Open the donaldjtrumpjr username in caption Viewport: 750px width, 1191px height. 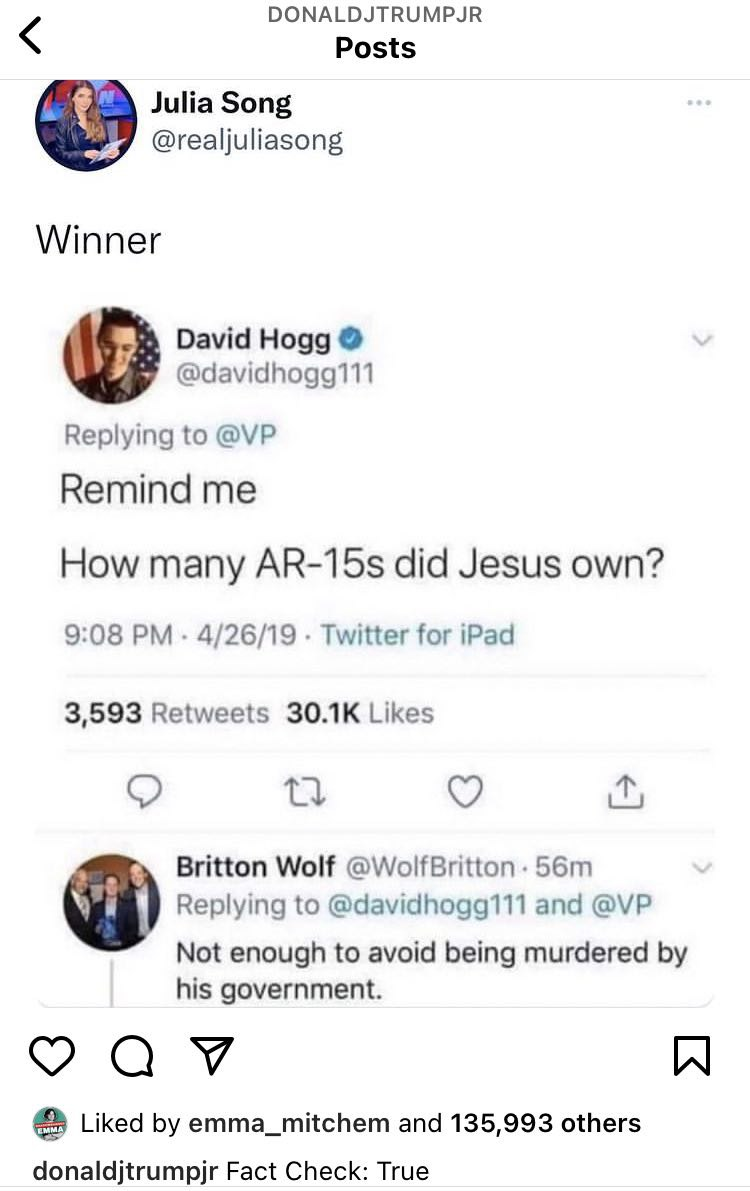(x=125, y=1170)
